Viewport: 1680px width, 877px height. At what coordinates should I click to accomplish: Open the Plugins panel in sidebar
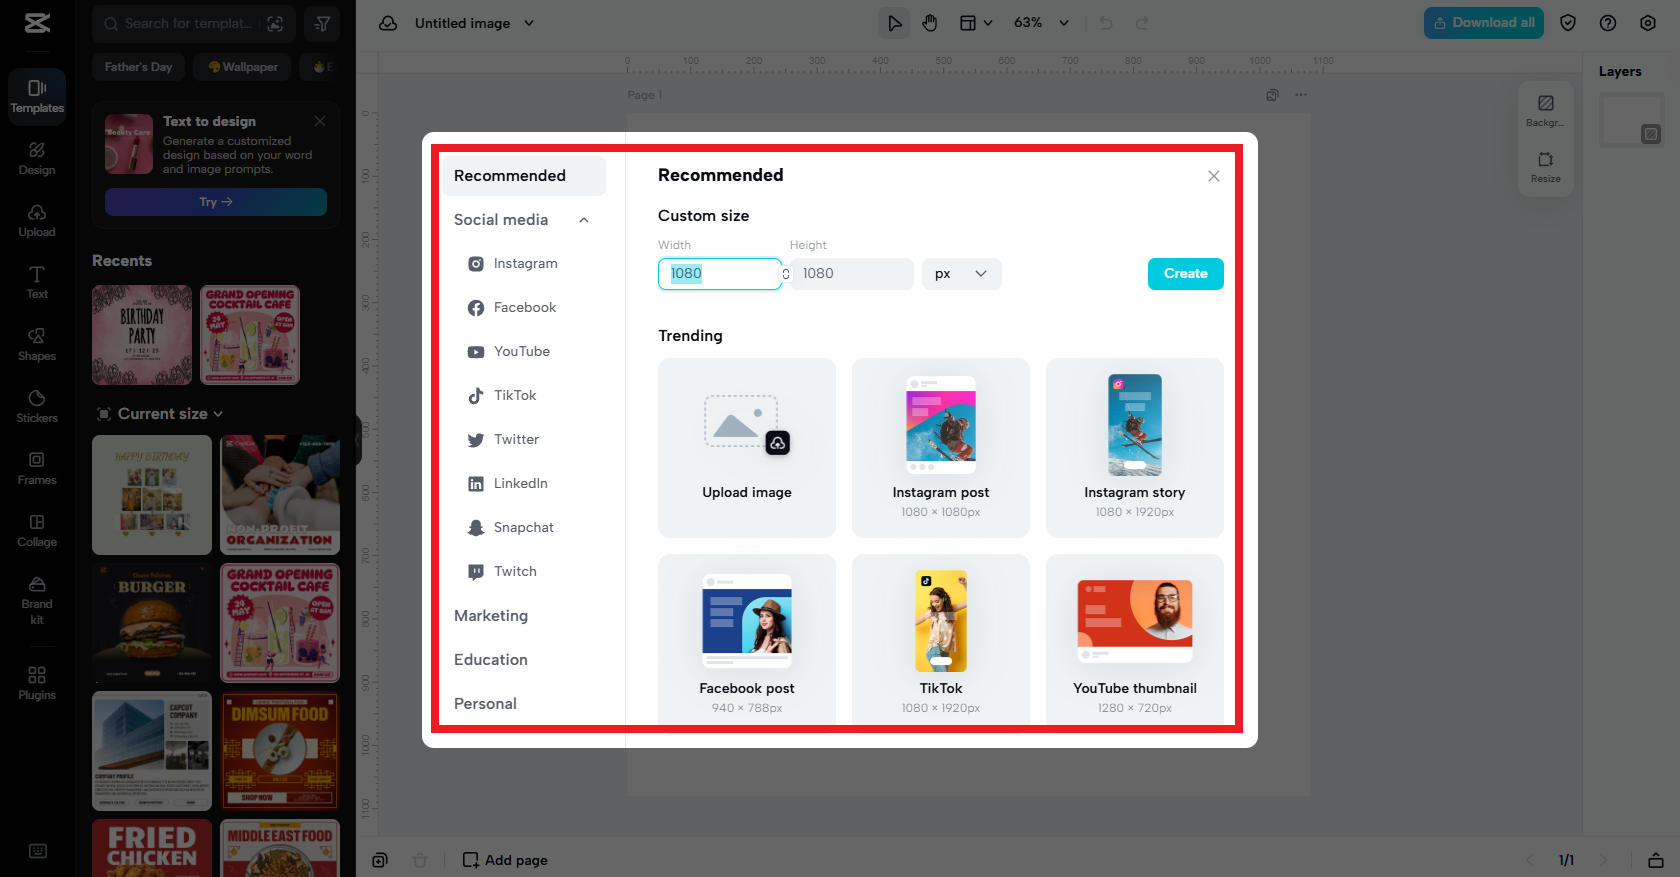(37, 684)
